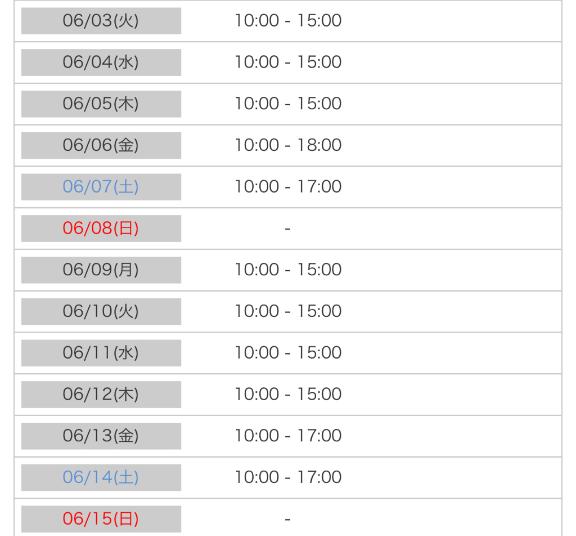Image resolution: width=576 pixels, height=536 pixels.
Task: Select the 06/04(水) date cell
Action: click(x=101, y=62)
